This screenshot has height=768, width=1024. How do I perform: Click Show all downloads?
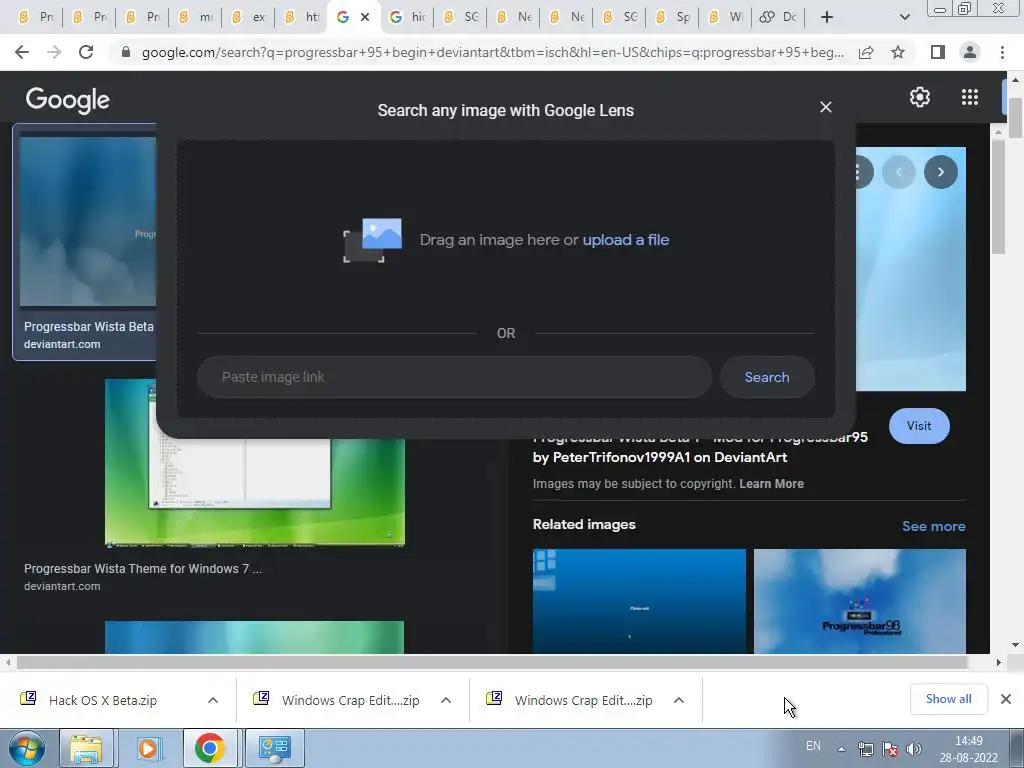(948, 699)
